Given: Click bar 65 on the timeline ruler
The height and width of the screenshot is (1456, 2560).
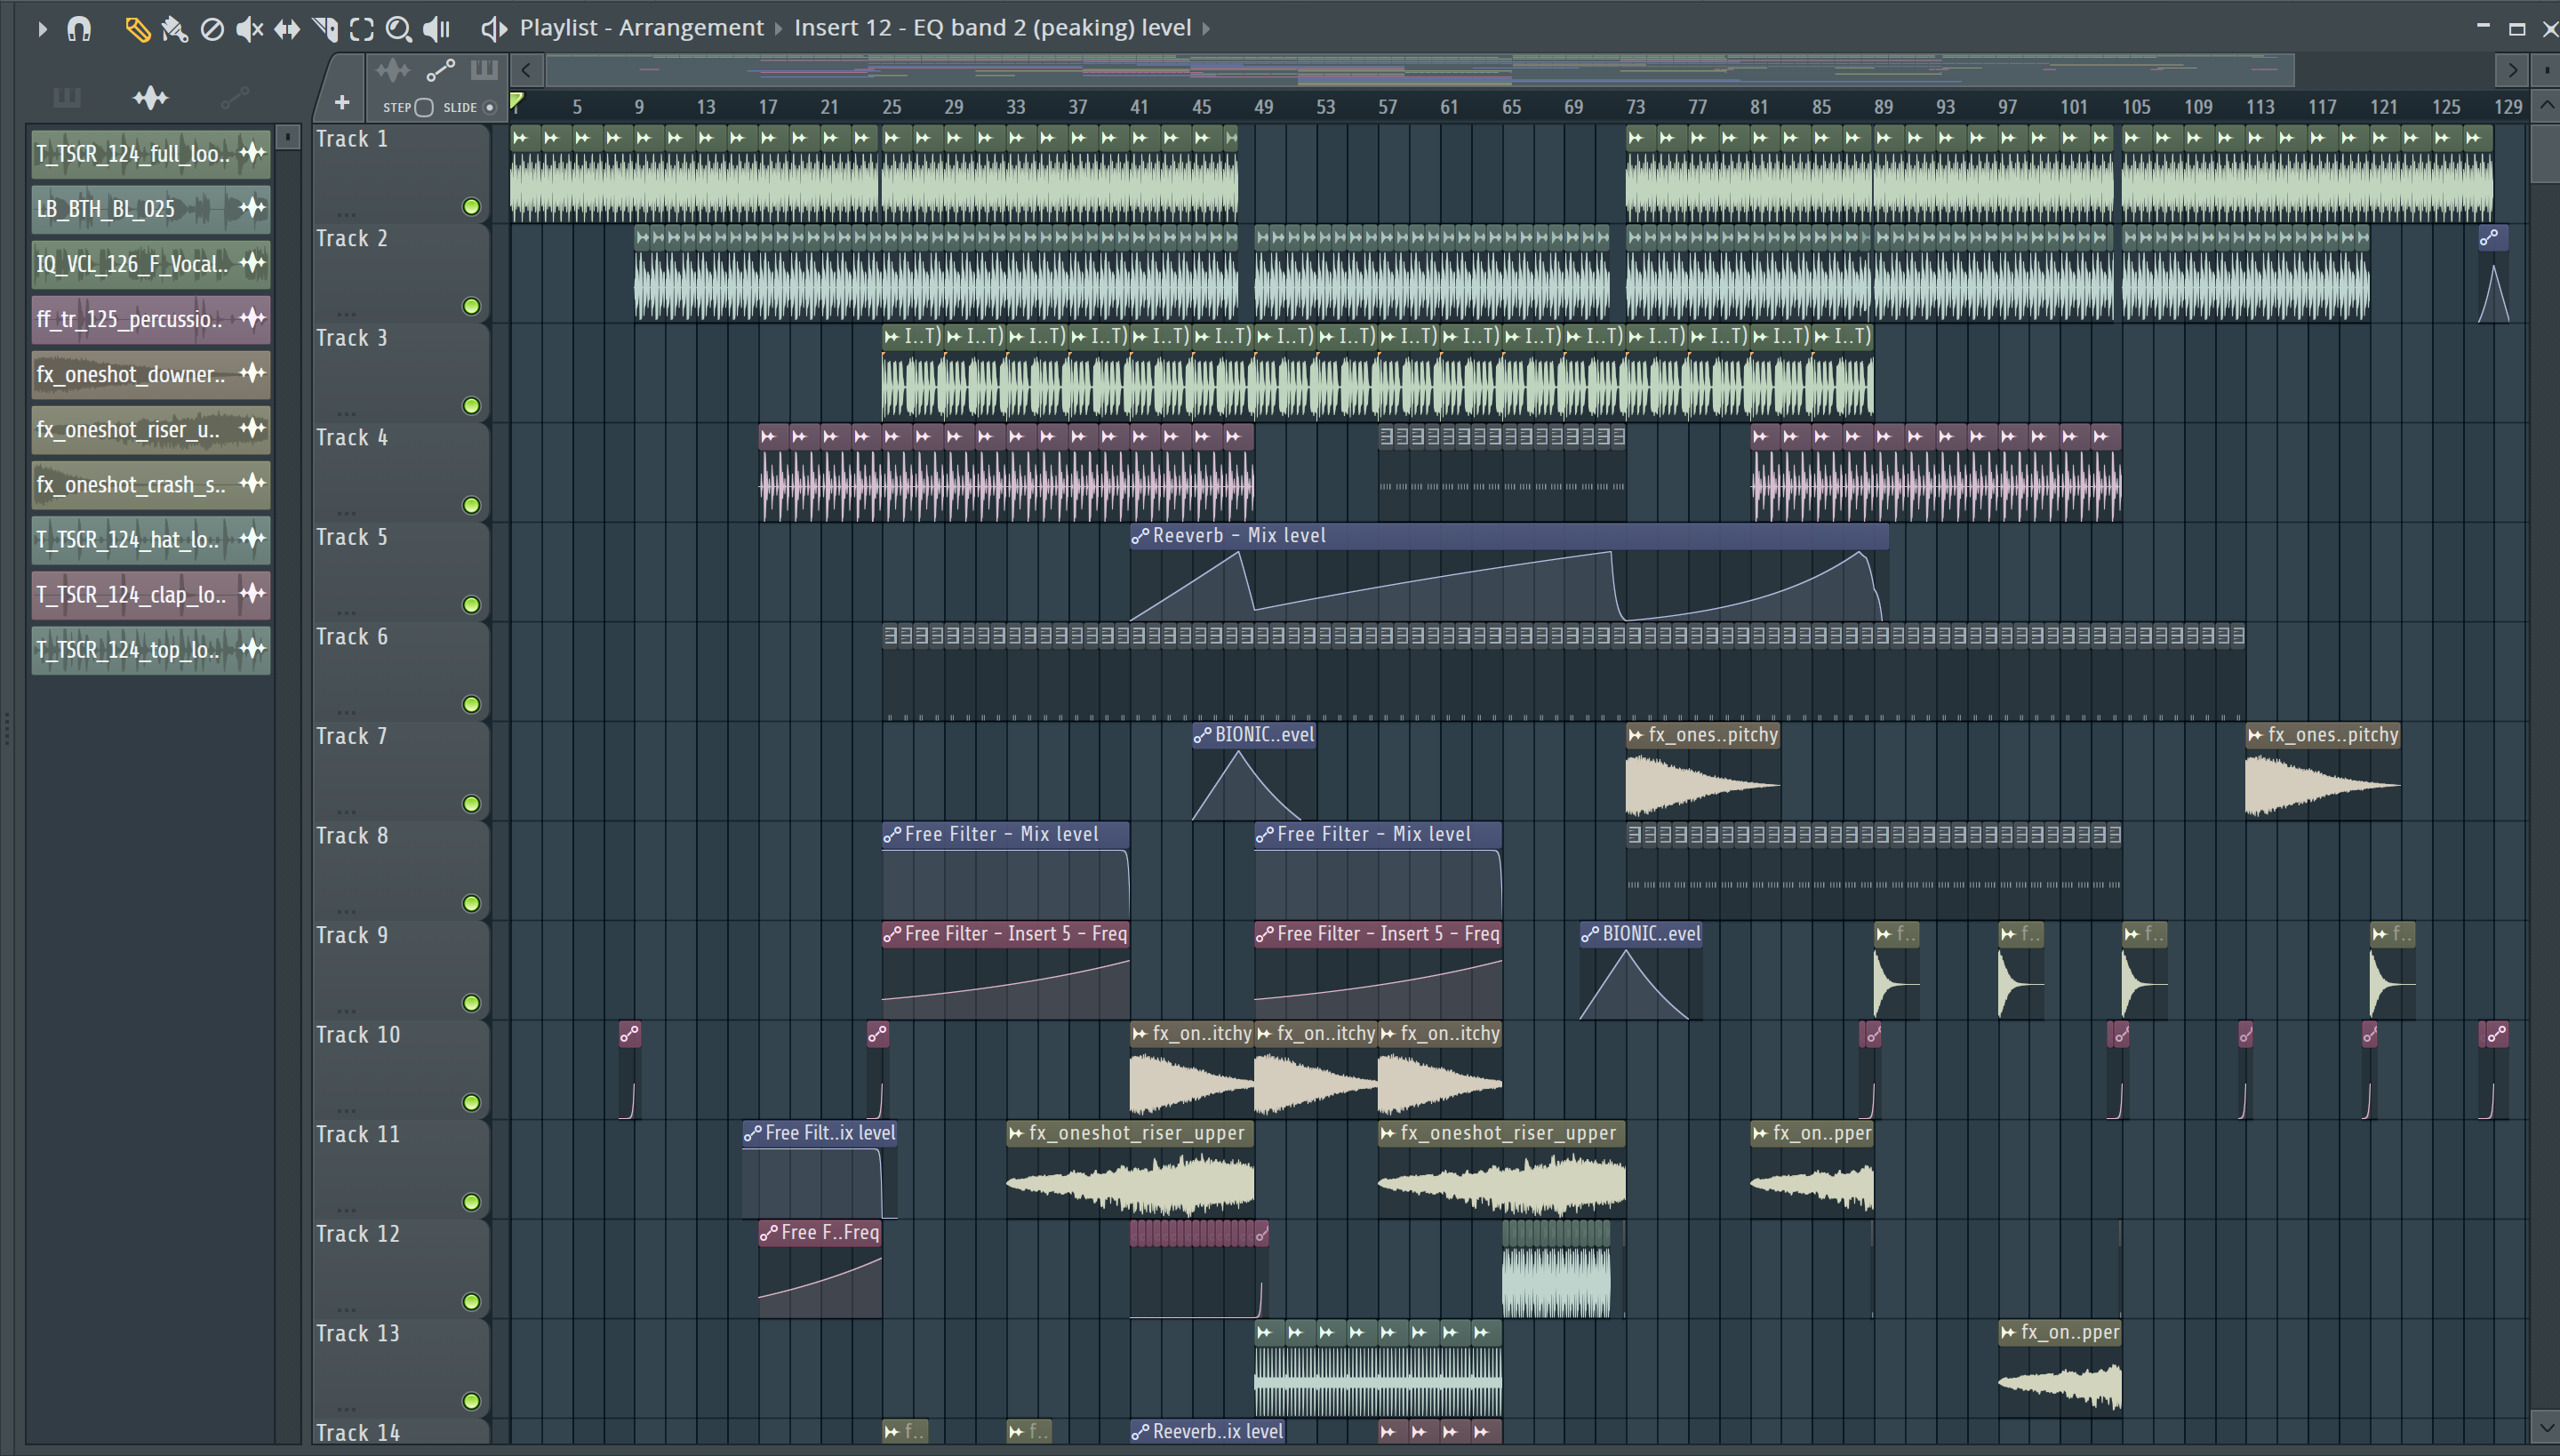Looking at the screenshot, I should coord(1511,107).
